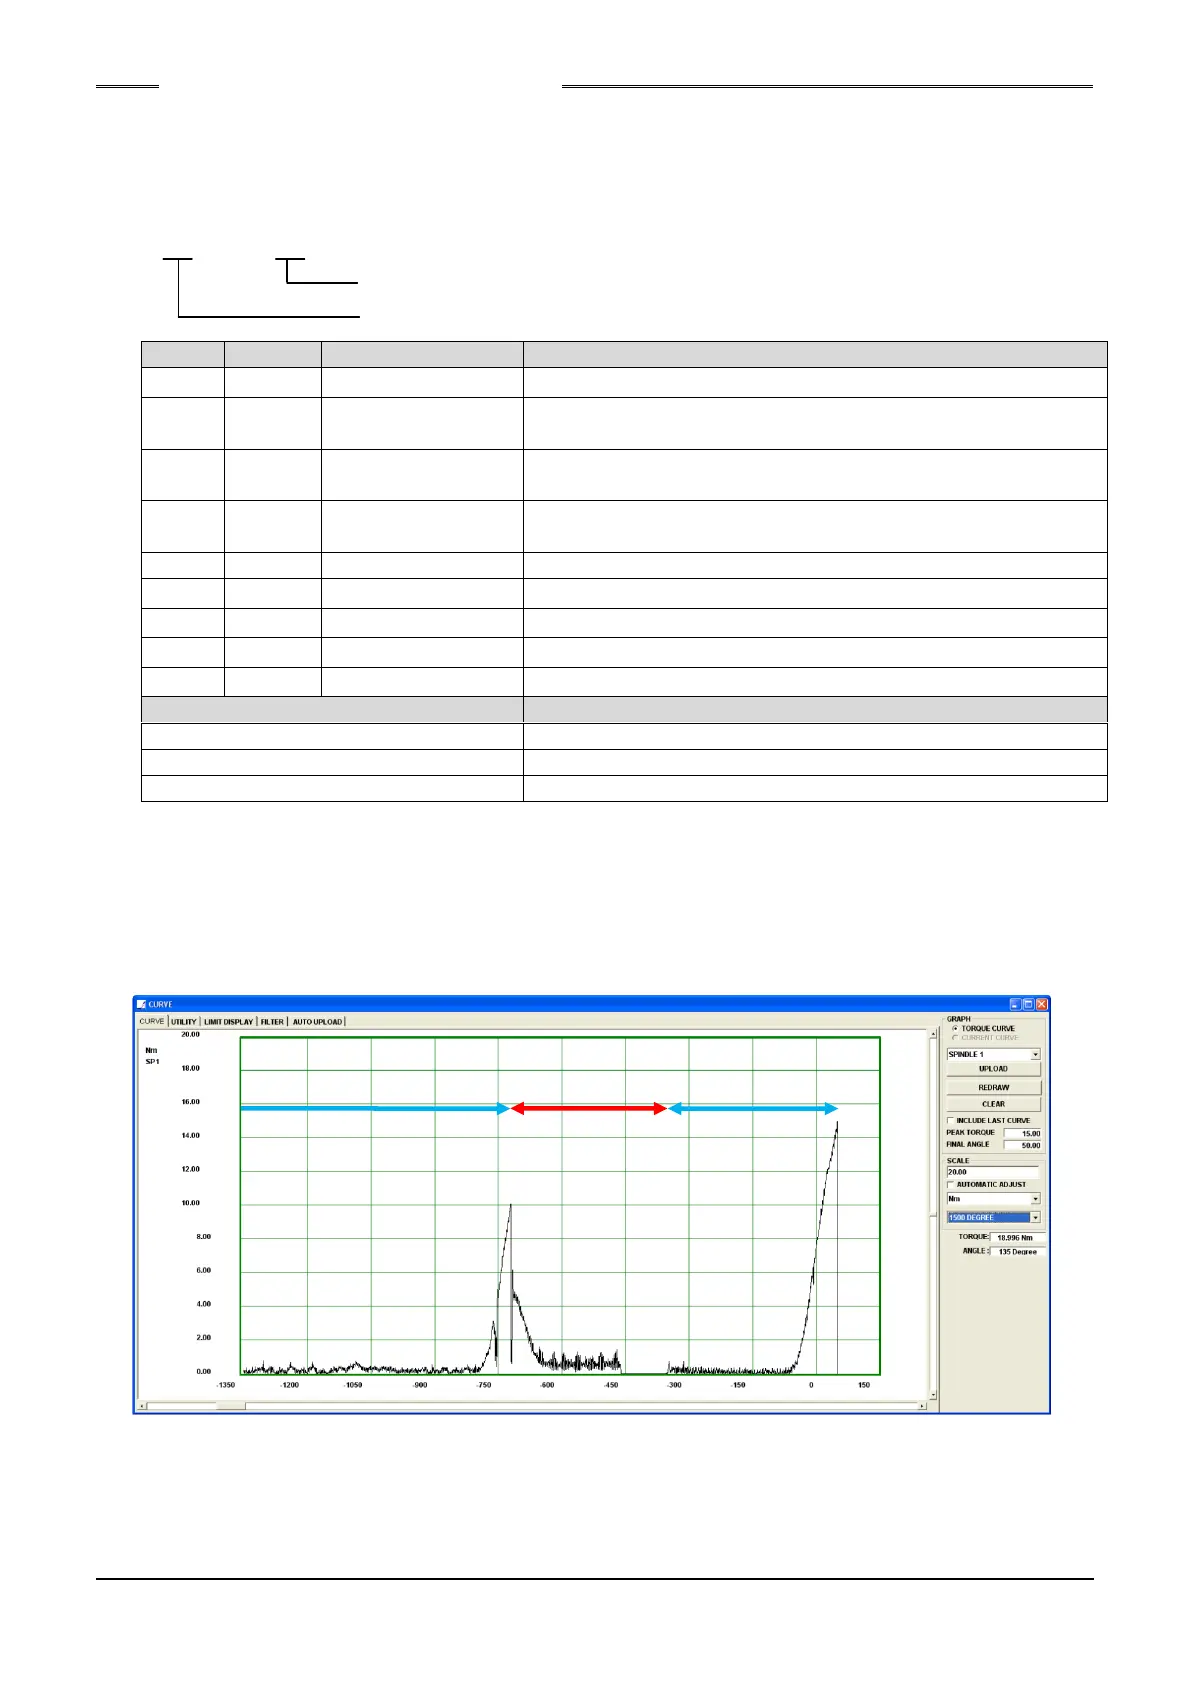Click the horizontal scrollbar thumb
The width and height of the screenshot is (1191, 1684).
[x=231, y=1406]
